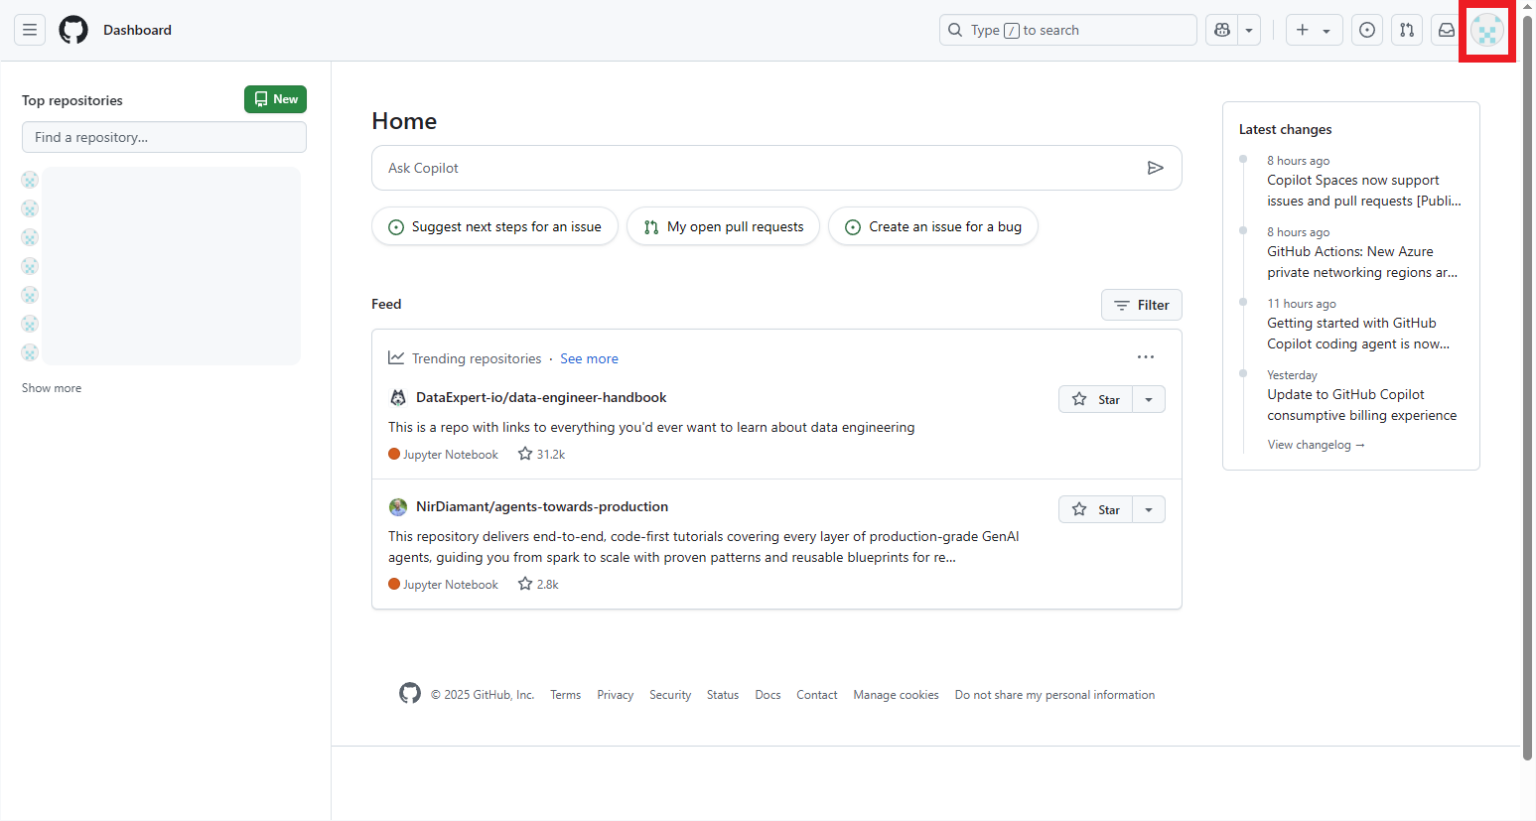View your issues via the issue icon
Screen dimensions: 1536x821
click(x=1367, y=29)
